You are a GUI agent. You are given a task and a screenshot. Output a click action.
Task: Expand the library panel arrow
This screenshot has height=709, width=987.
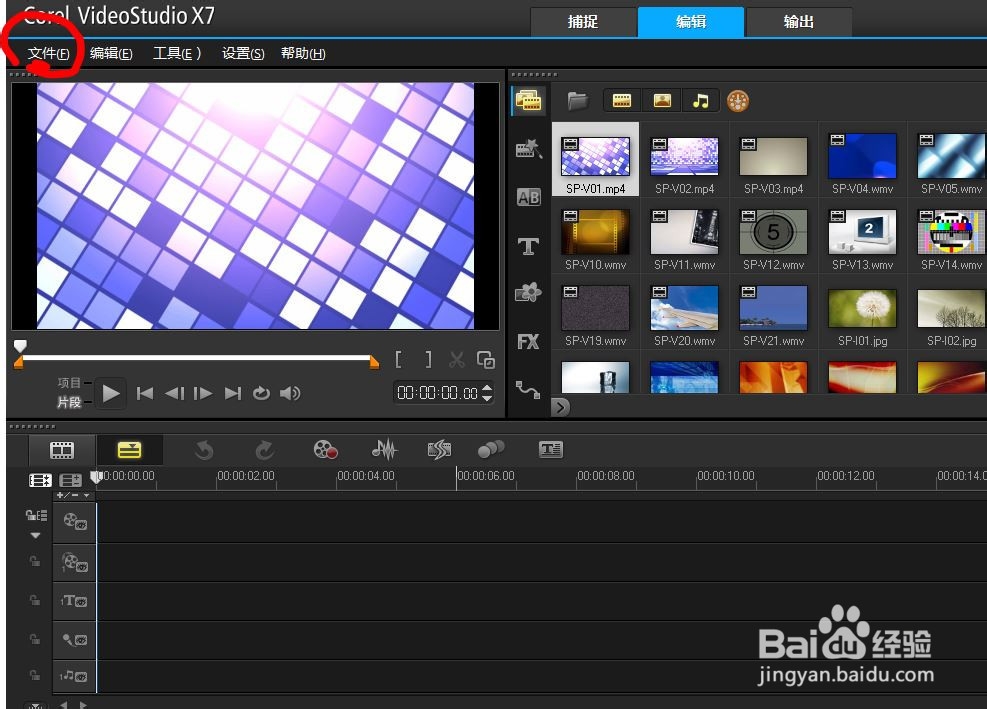[x=560, y=407]
